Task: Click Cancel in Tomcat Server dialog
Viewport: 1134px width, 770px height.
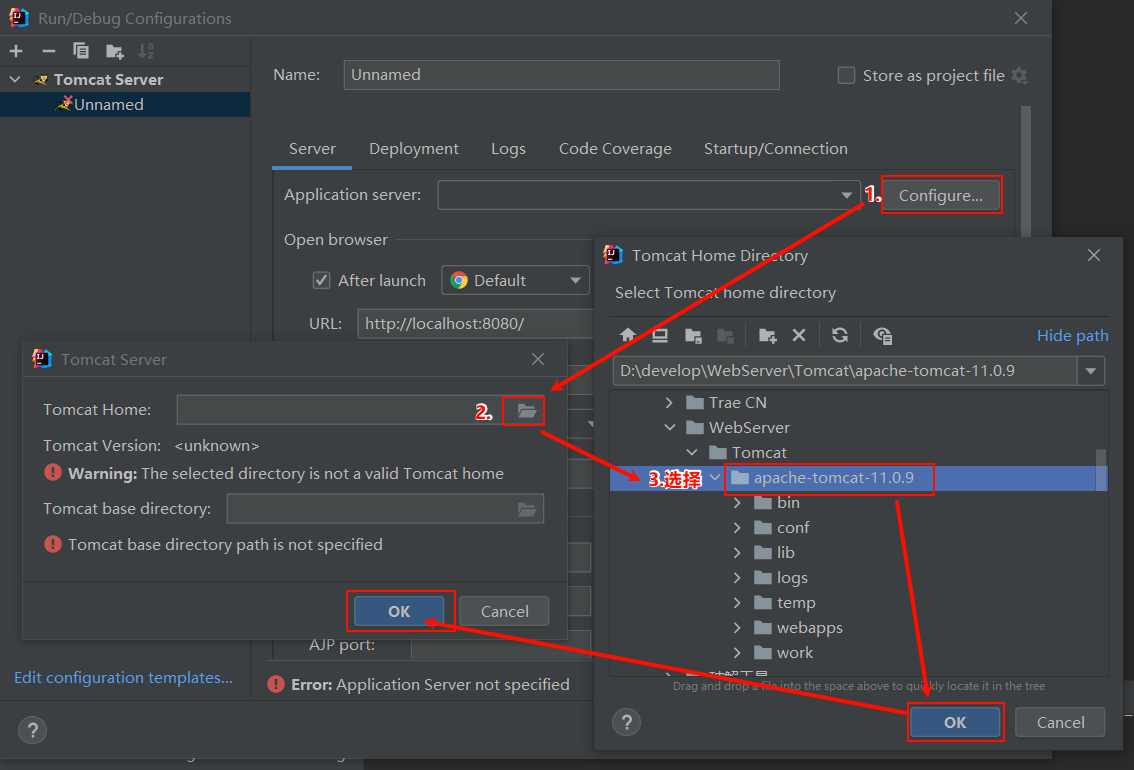Action: 505,612
